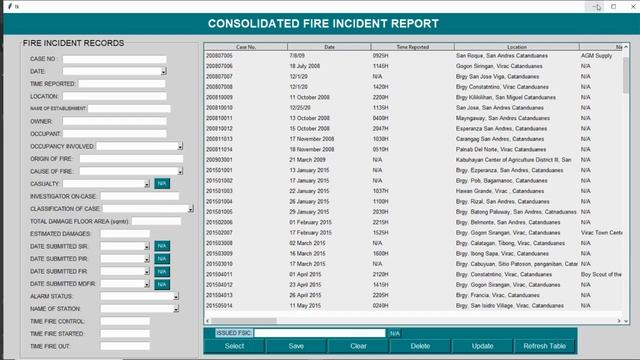Focus the ESTIMATED DAMAGES field
This screenshot has width=640, height=360.
click(x=125, y=234)
